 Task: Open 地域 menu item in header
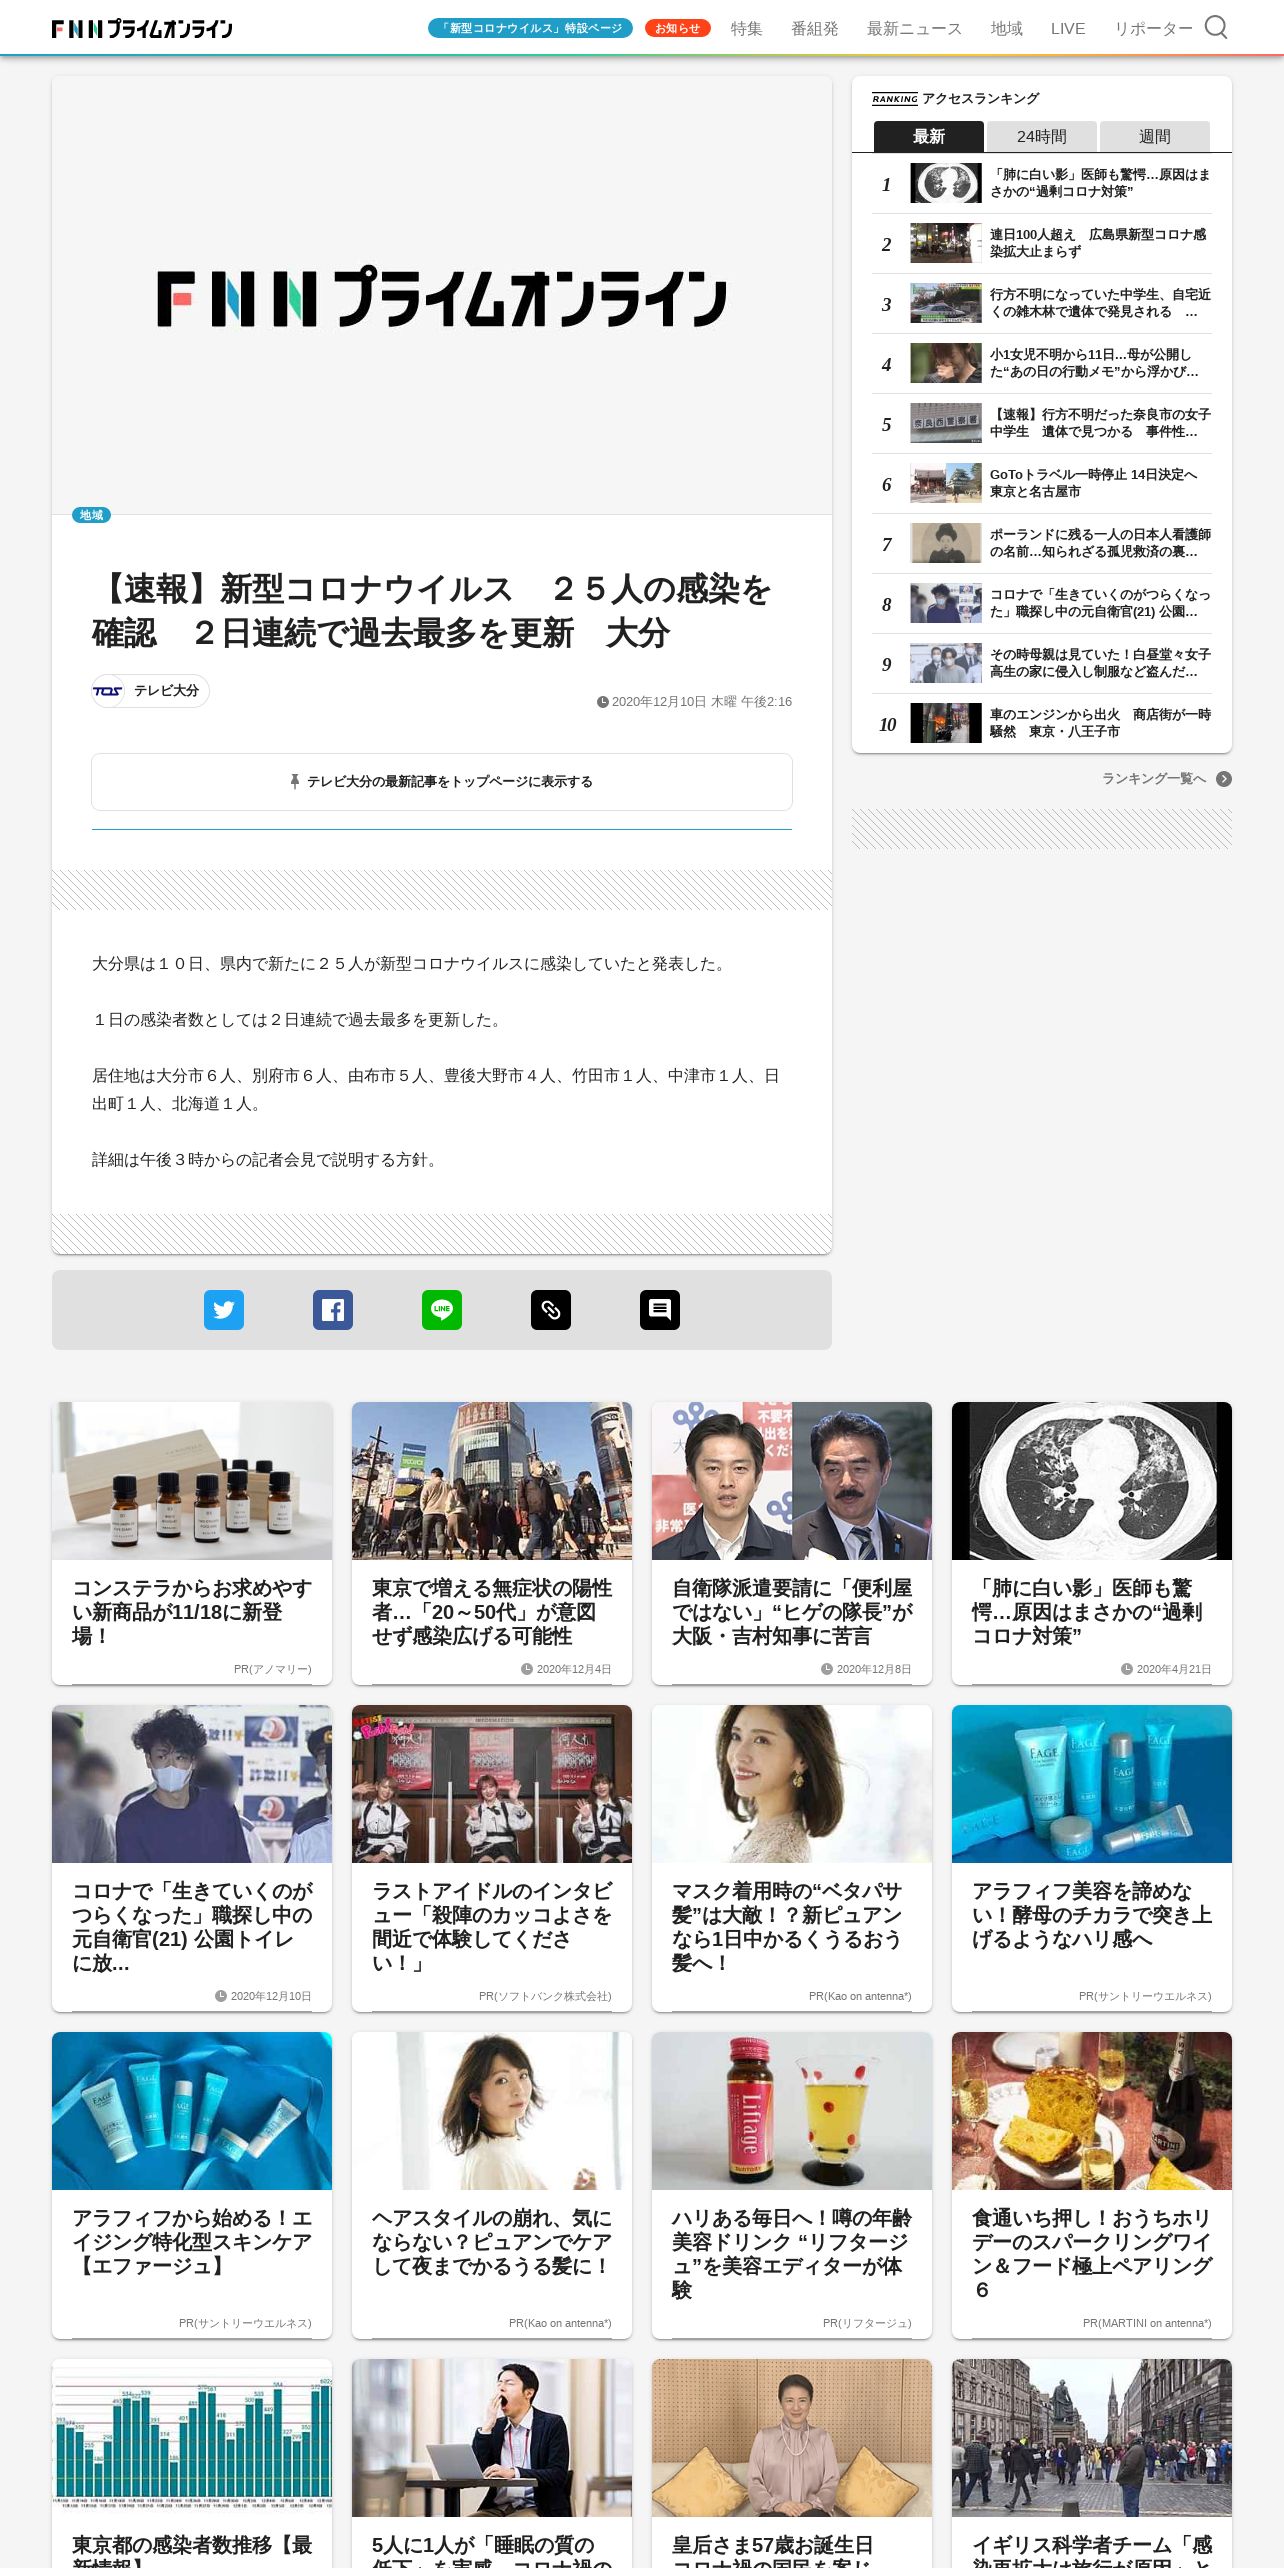point(1007,28)
